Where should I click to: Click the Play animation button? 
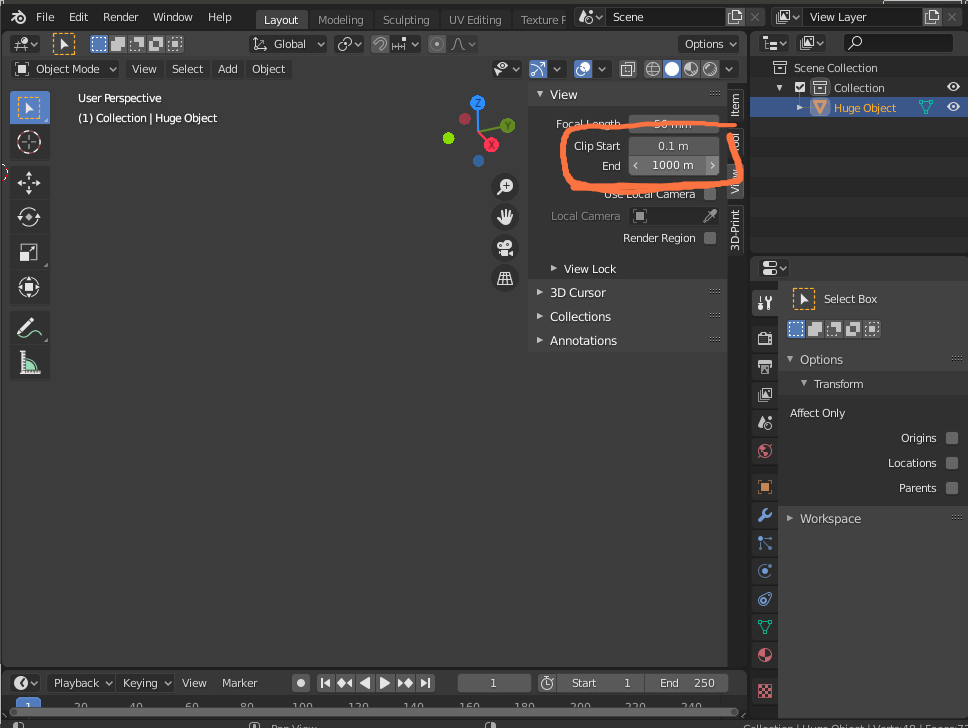pyautogui.click(x=384, y=683)
